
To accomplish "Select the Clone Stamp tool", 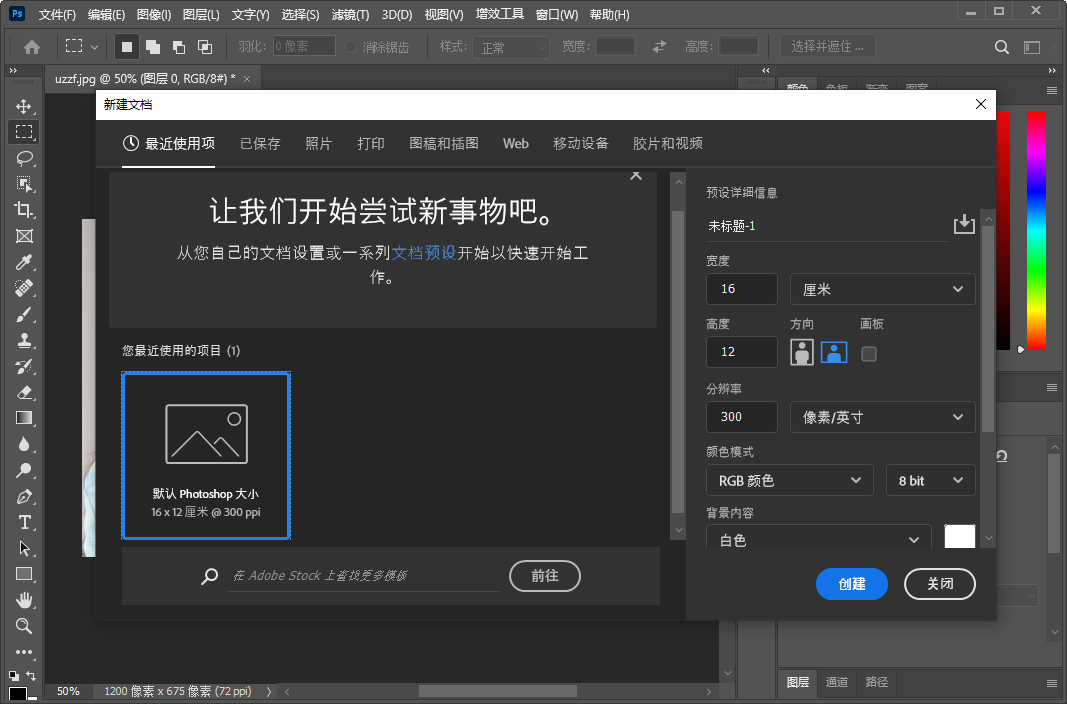I will [24, 340].
